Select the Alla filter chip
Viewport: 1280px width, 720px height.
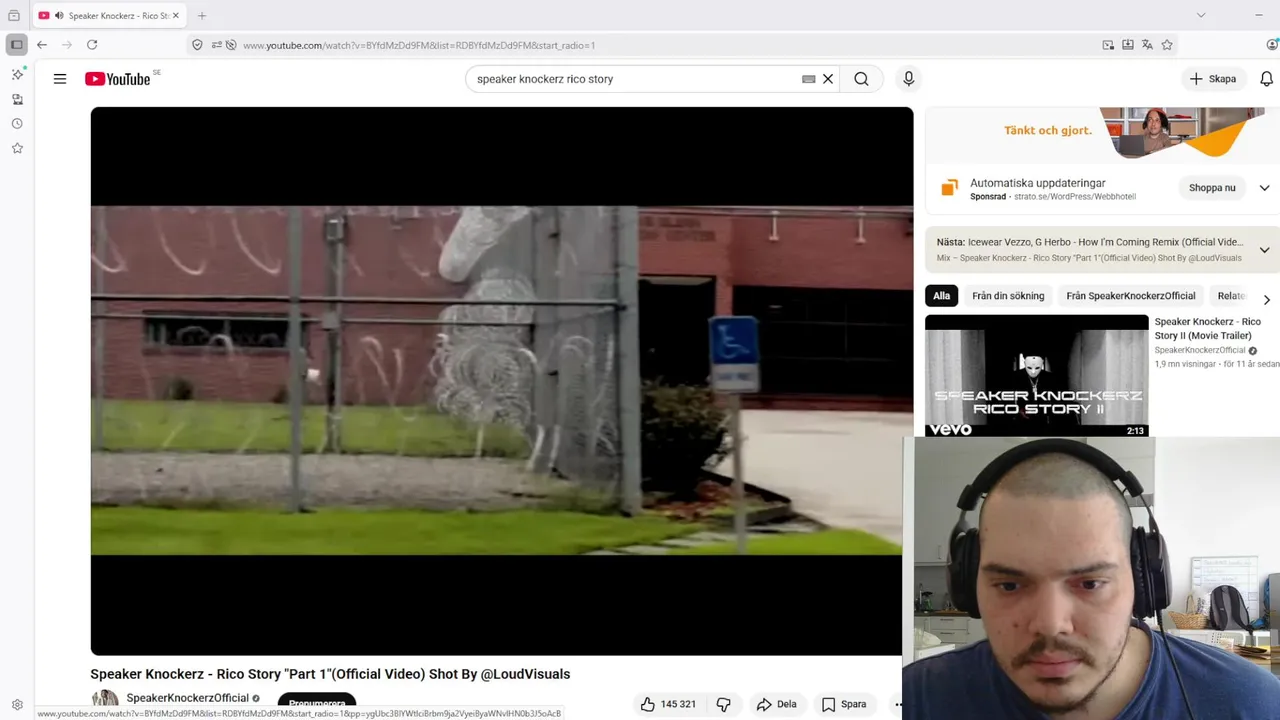click(x=941, y=296)
